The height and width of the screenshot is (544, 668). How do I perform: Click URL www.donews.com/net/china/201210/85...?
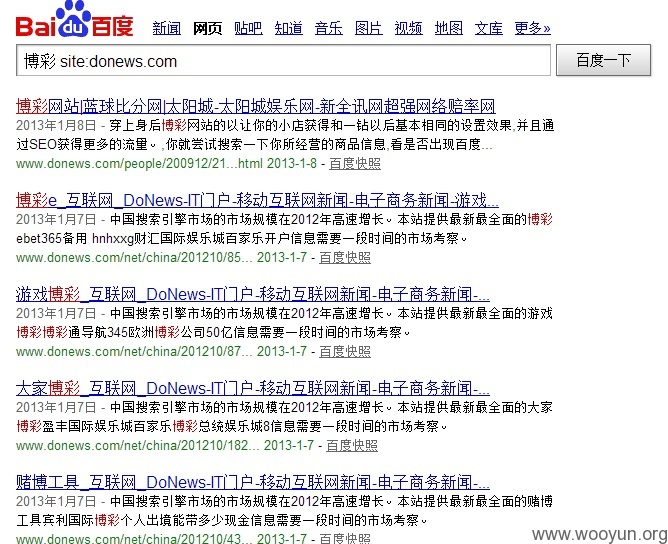(x=134, y=258)
